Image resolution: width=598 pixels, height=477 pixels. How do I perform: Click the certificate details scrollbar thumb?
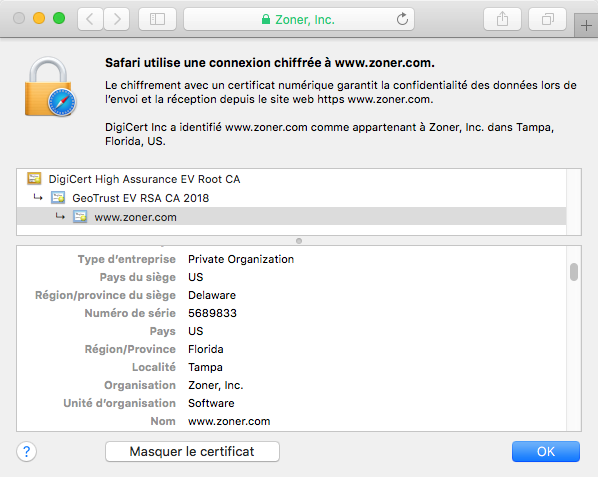tap(574, 272)
